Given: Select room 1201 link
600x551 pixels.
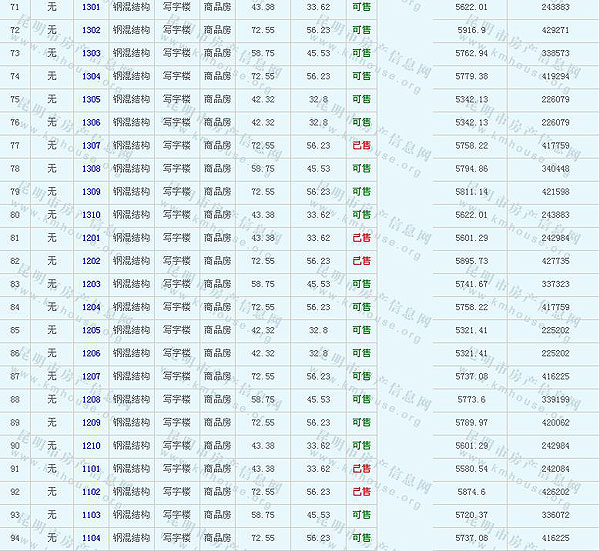Looking at the screenshot, I should tap(91, 237).
